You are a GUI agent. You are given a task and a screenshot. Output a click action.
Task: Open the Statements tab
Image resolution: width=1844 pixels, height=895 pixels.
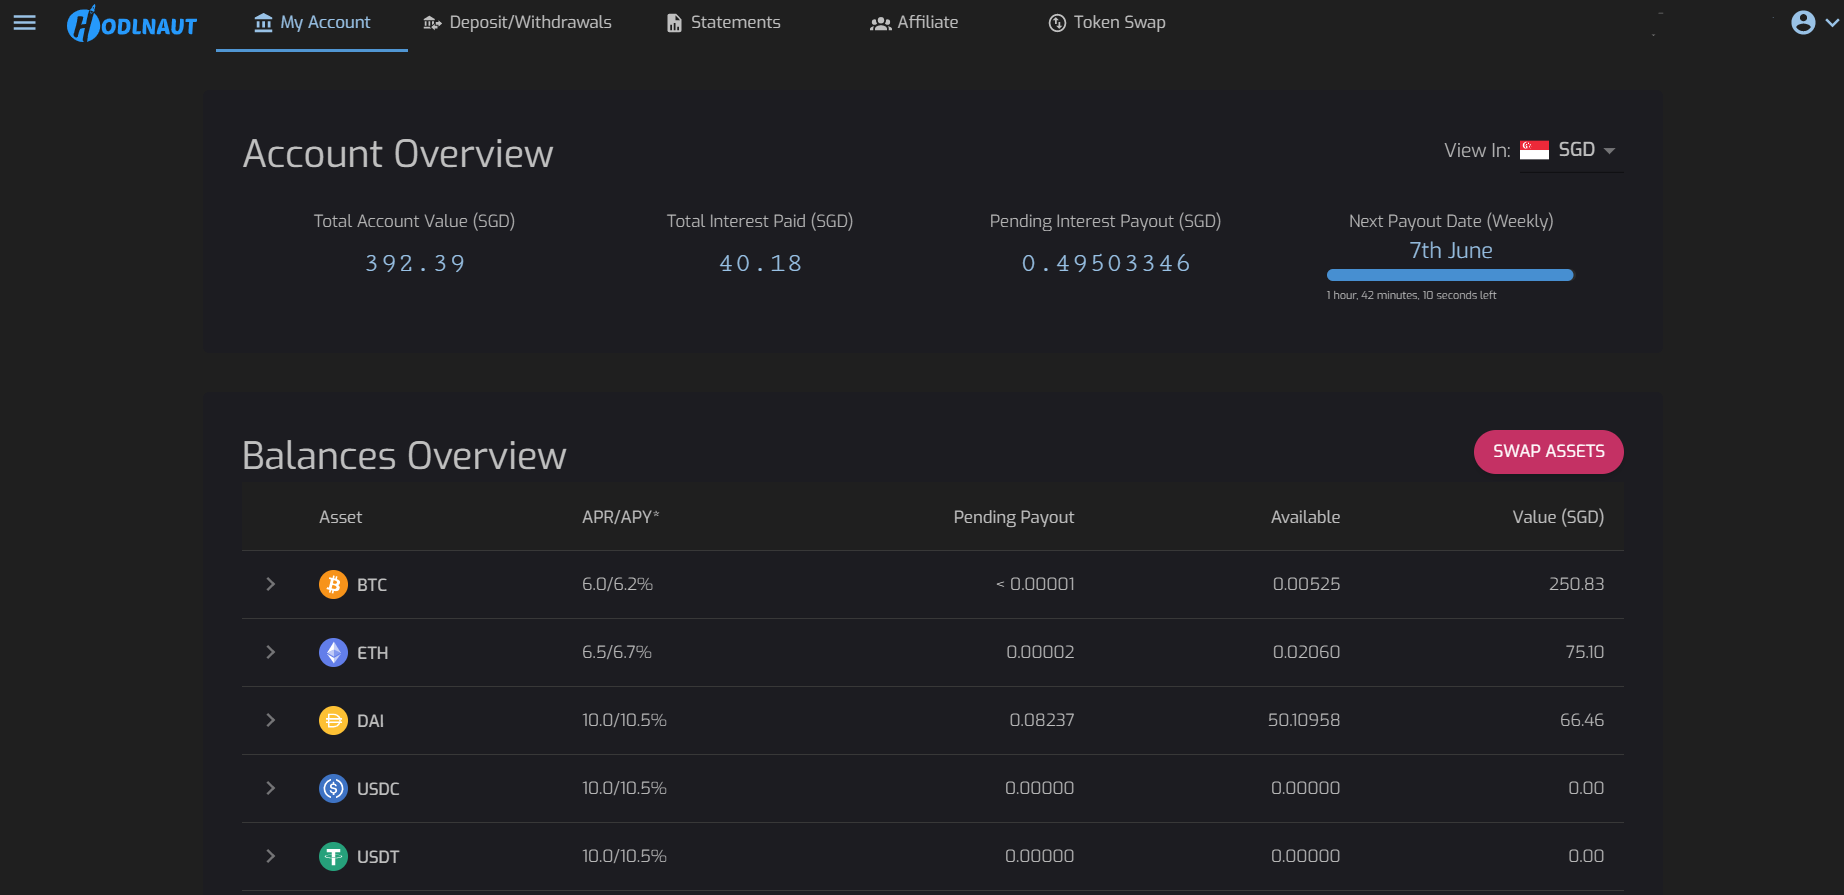[x=723, y=22]
